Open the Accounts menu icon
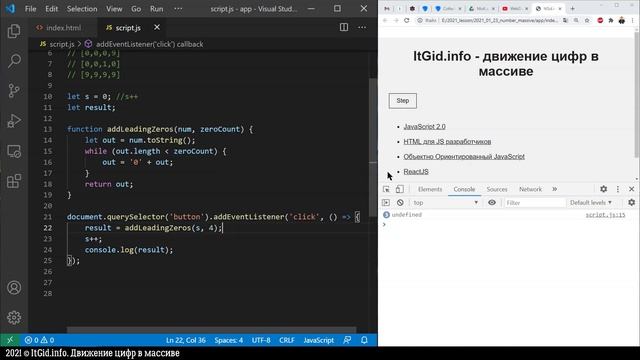The image size is (640, 360). [14, 288]
